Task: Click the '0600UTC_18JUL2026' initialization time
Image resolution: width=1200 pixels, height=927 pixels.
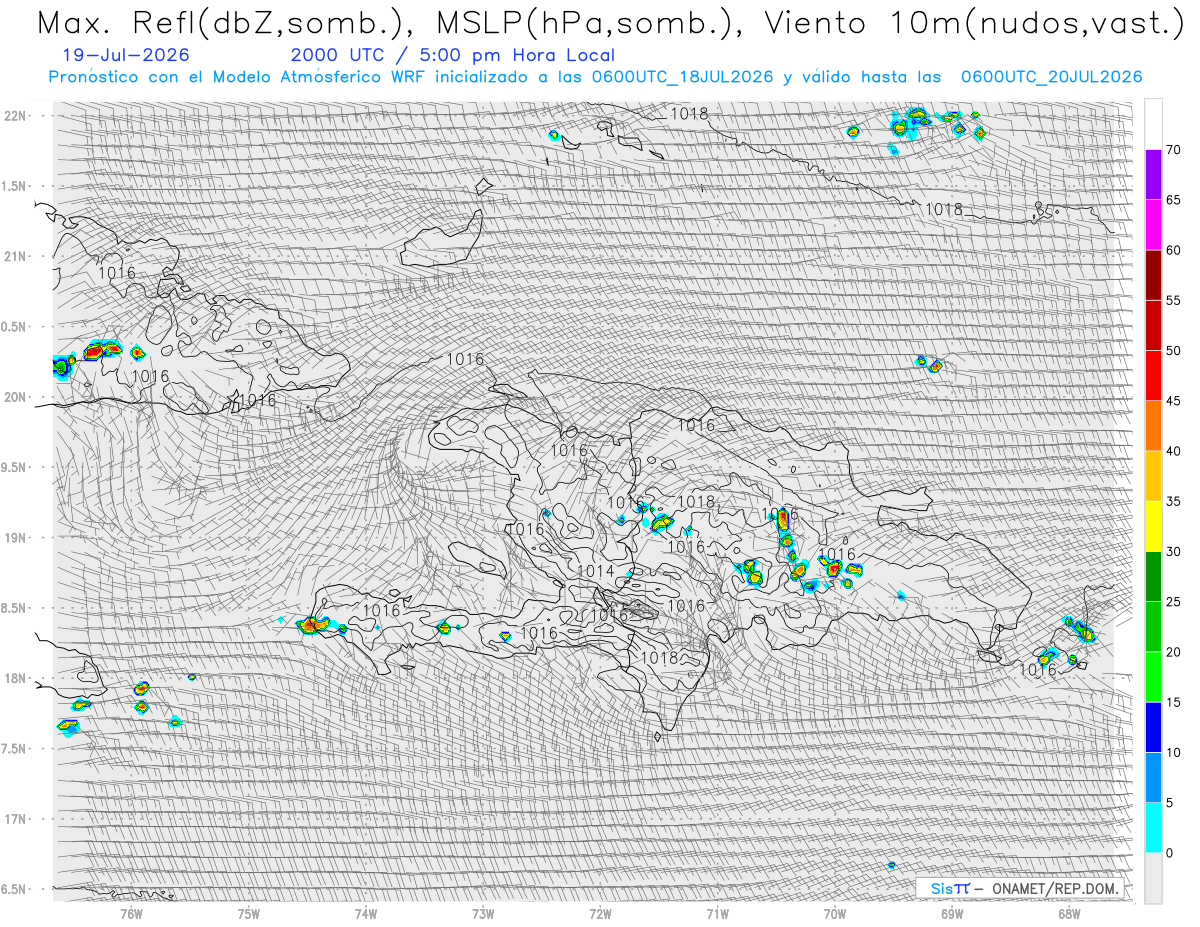Action: (682, 77)
